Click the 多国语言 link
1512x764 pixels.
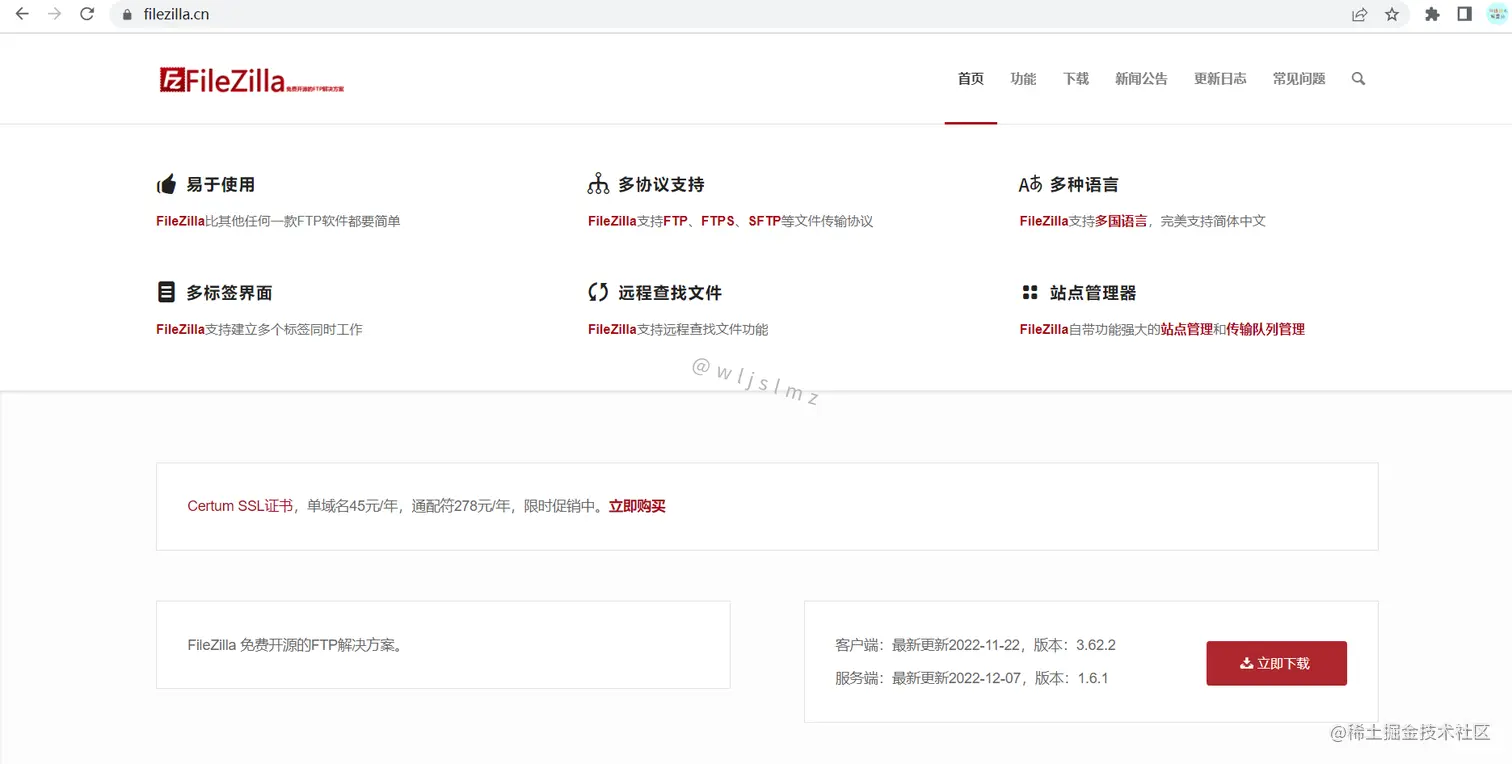click(1121, 221)
